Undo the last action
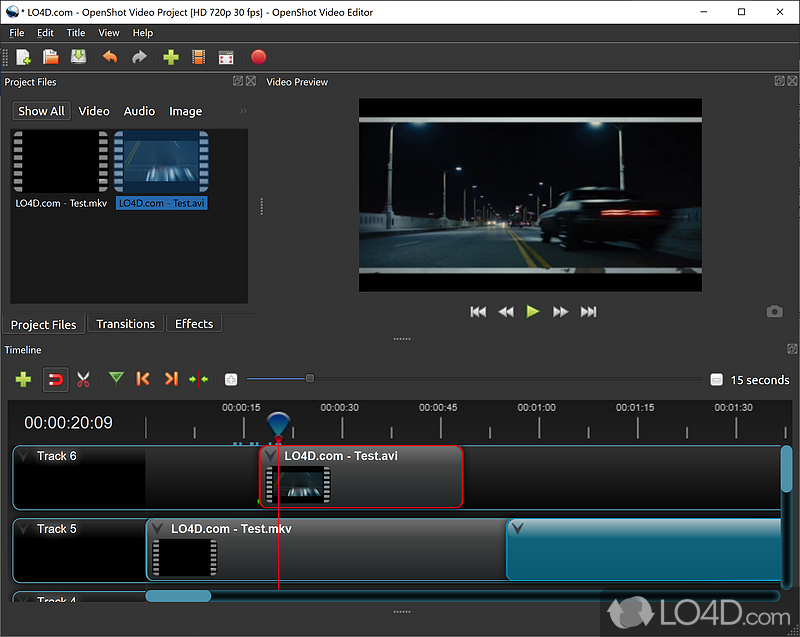The width and height of the screenshot is (800, 637). pos(110,57)
